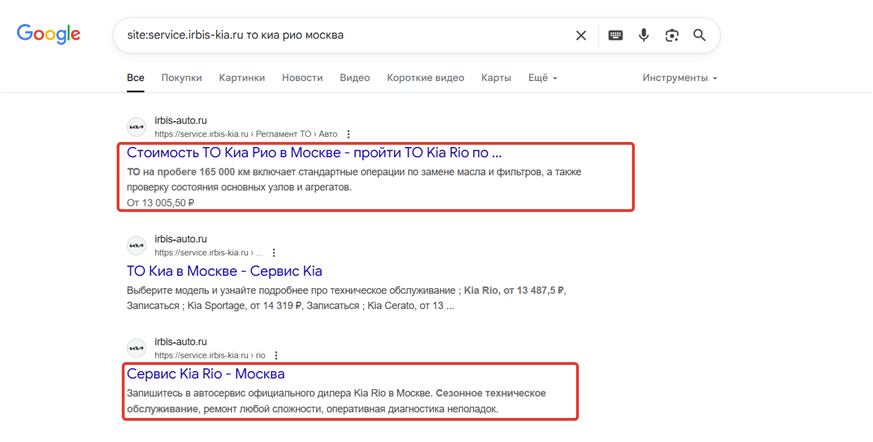Open three-dot menu for third result
The width and height of the screenshot is (873, 442).
click(275, 355)
